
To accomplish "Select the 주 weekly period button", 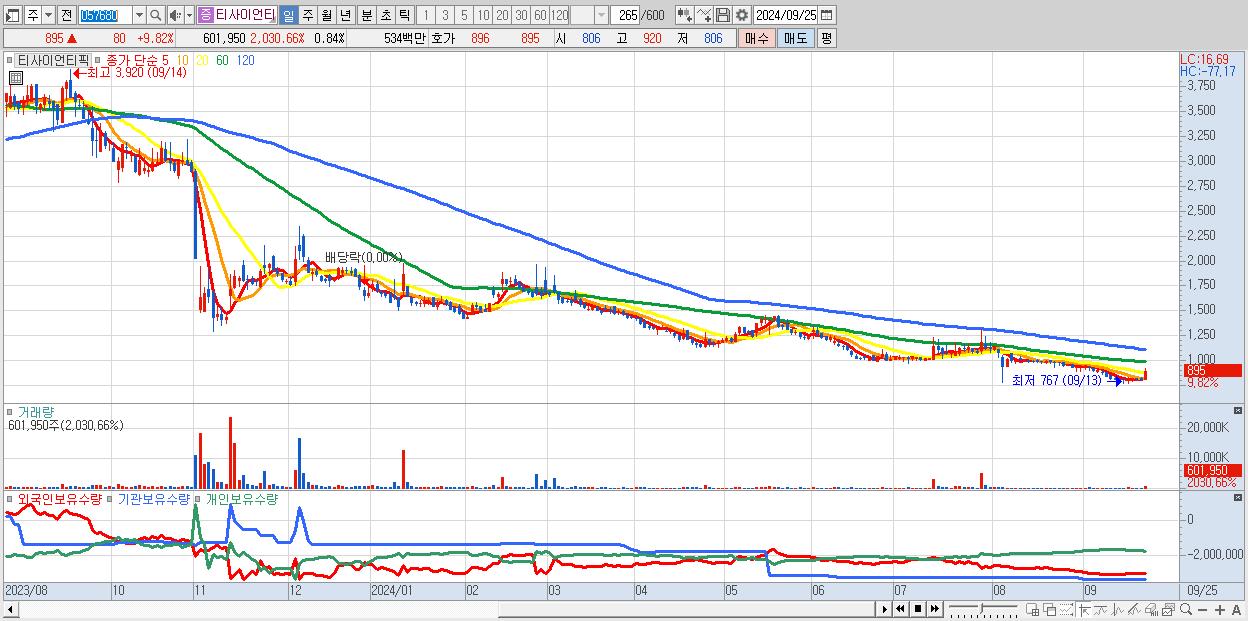I will (x=308, y=15).
